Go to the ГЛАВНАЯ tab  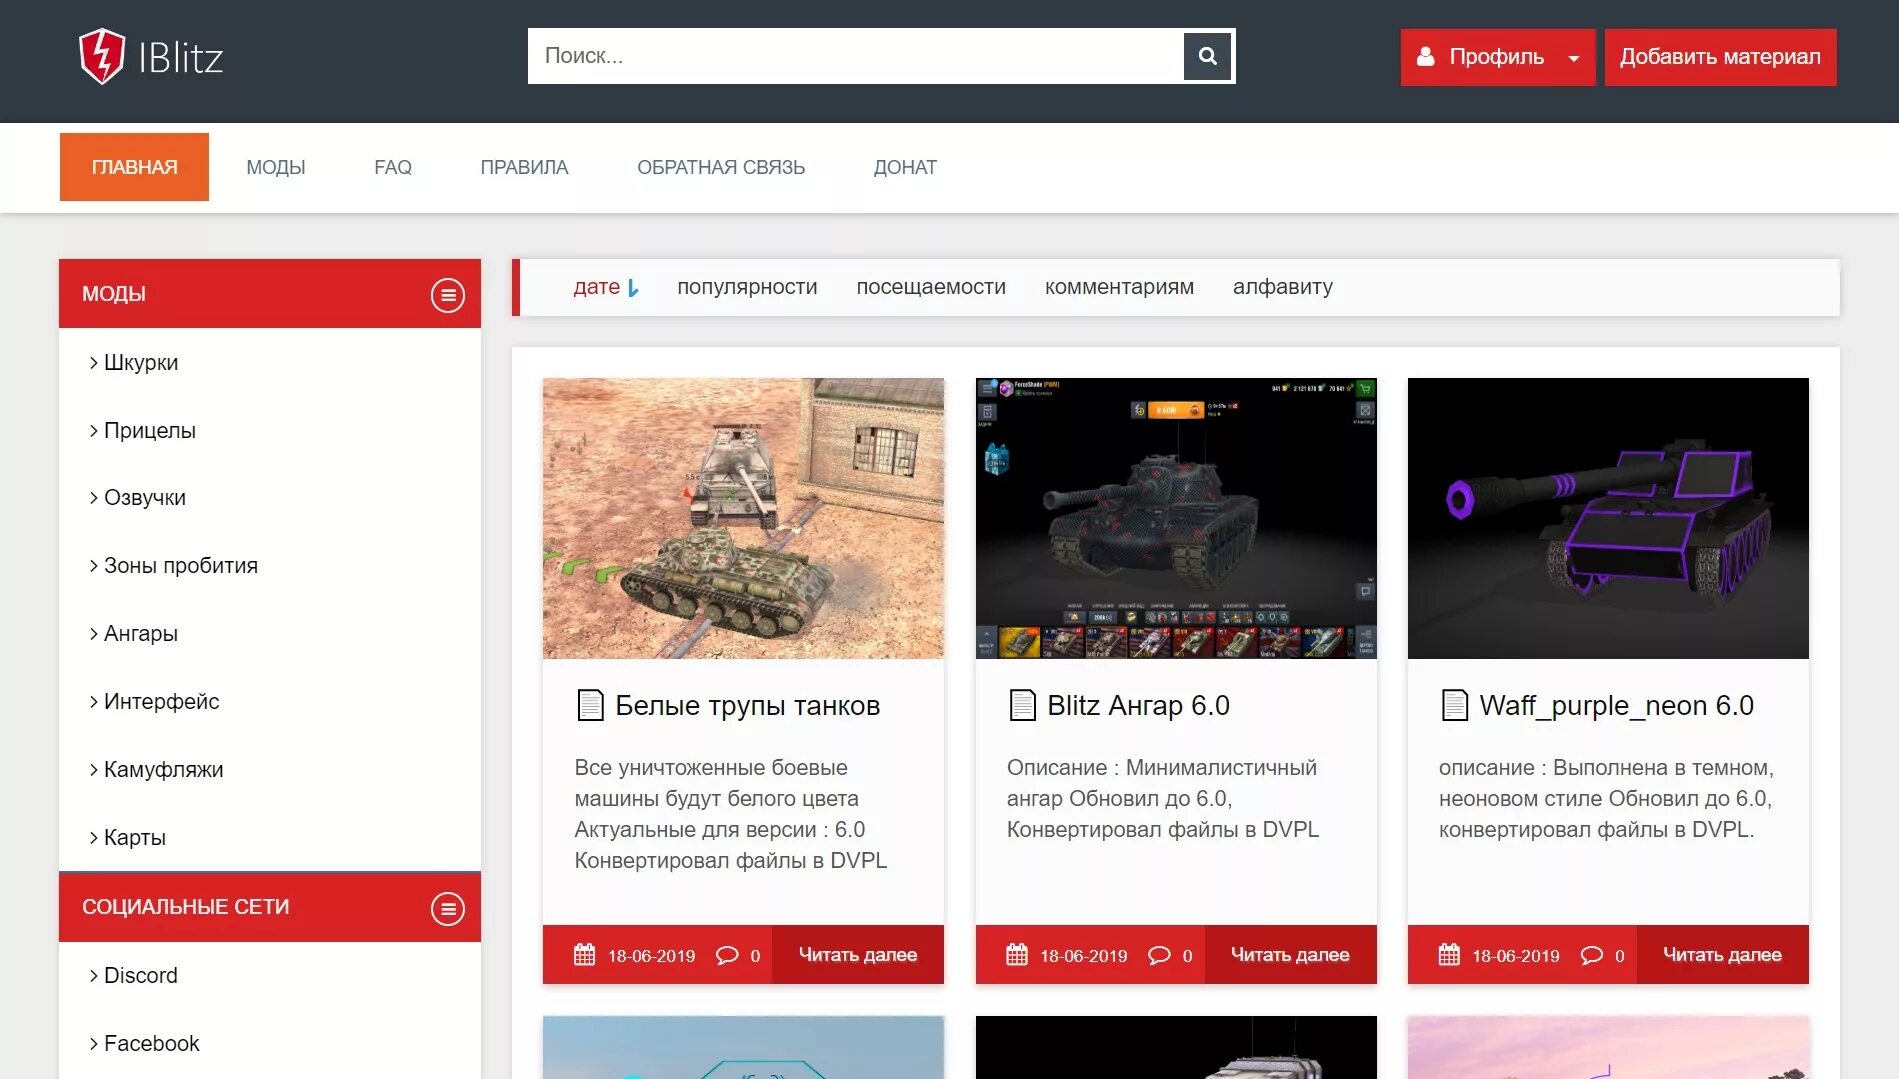coord(134,167)
